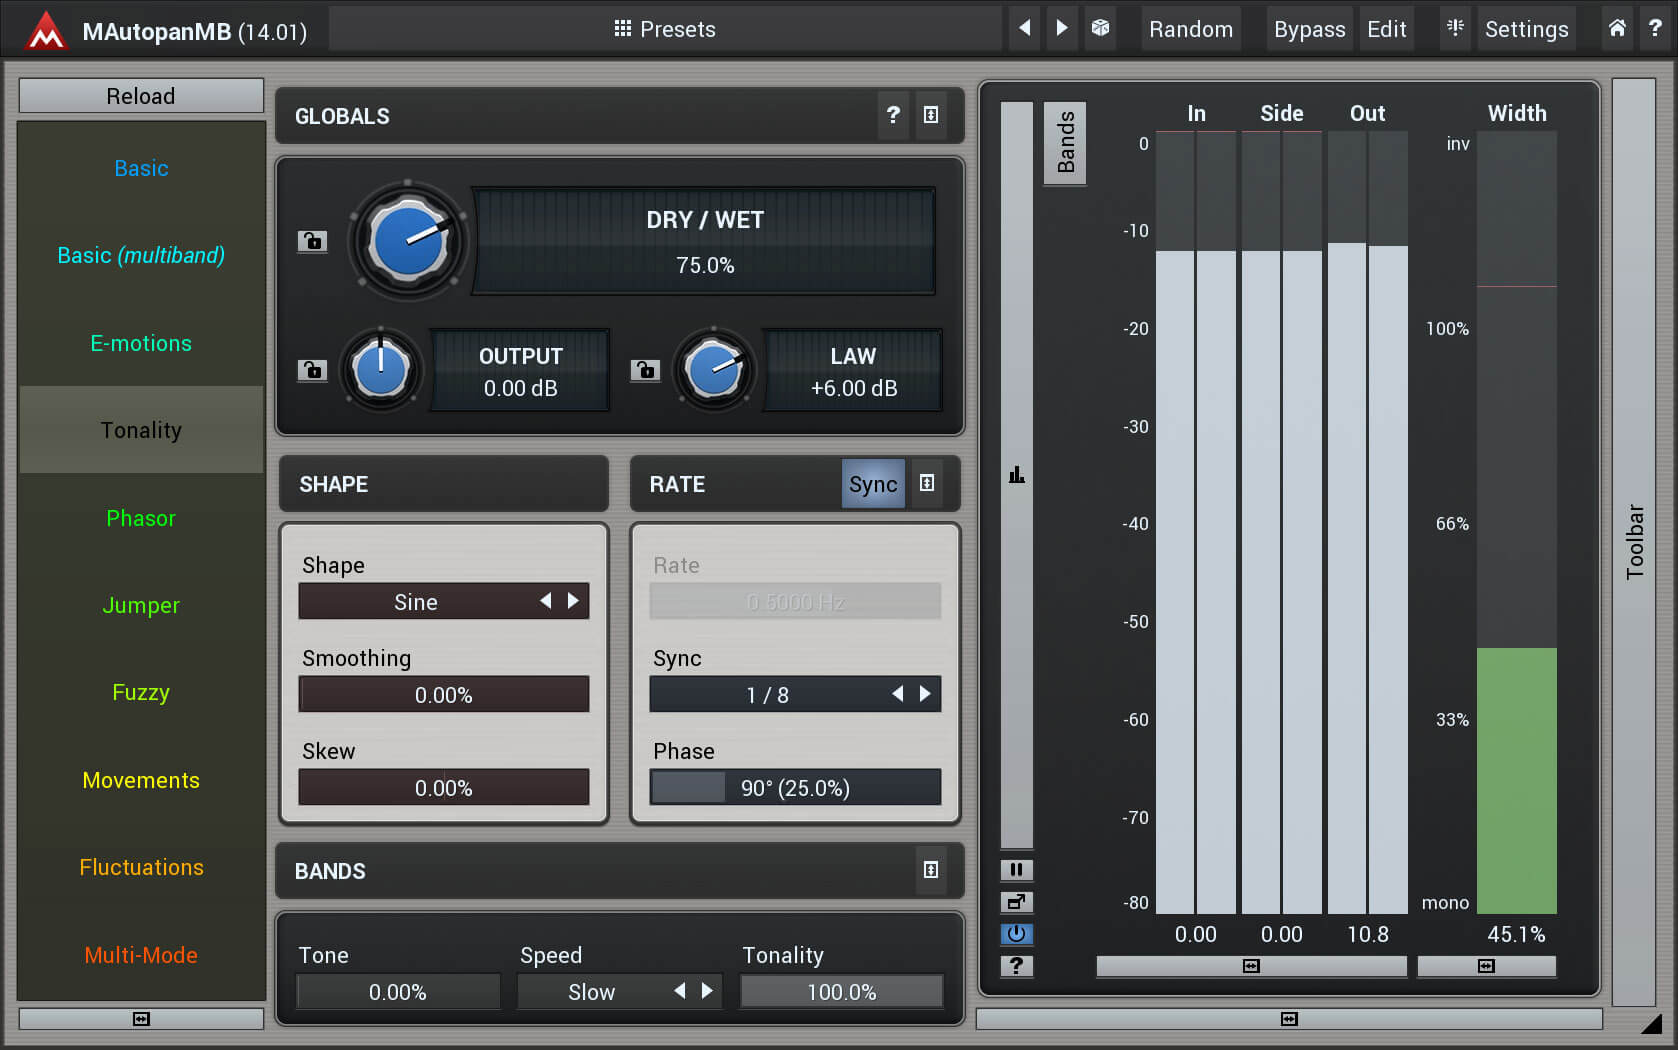Select the Fluctuations preset
Image resolution: width=1678 pixels, height=1050 pixels.
pos(141,867)
